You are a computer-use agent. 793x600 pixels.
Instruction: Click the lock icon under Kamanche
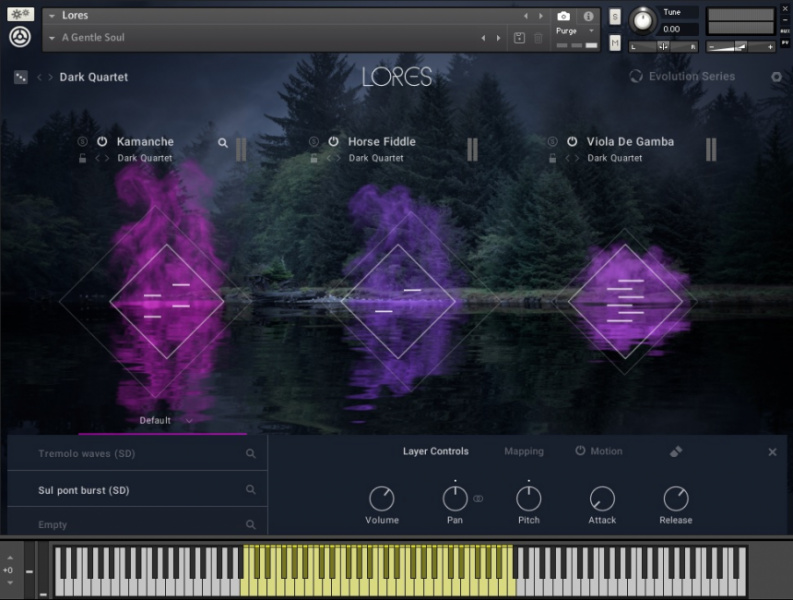tap(82, 158)
